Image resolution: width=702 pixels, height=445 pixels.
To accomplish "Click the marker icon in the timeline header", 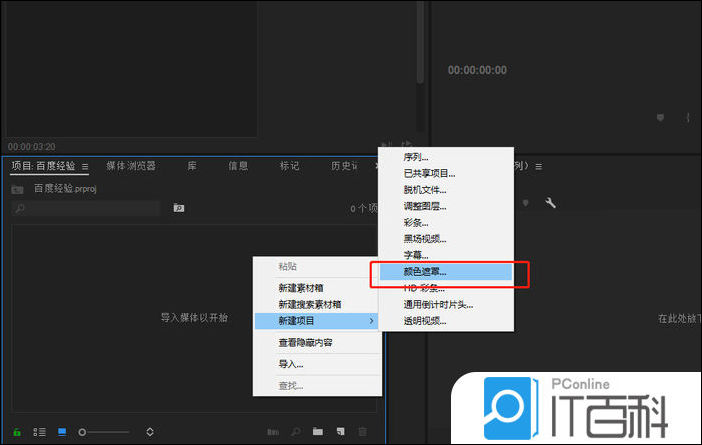I will 526,203.
